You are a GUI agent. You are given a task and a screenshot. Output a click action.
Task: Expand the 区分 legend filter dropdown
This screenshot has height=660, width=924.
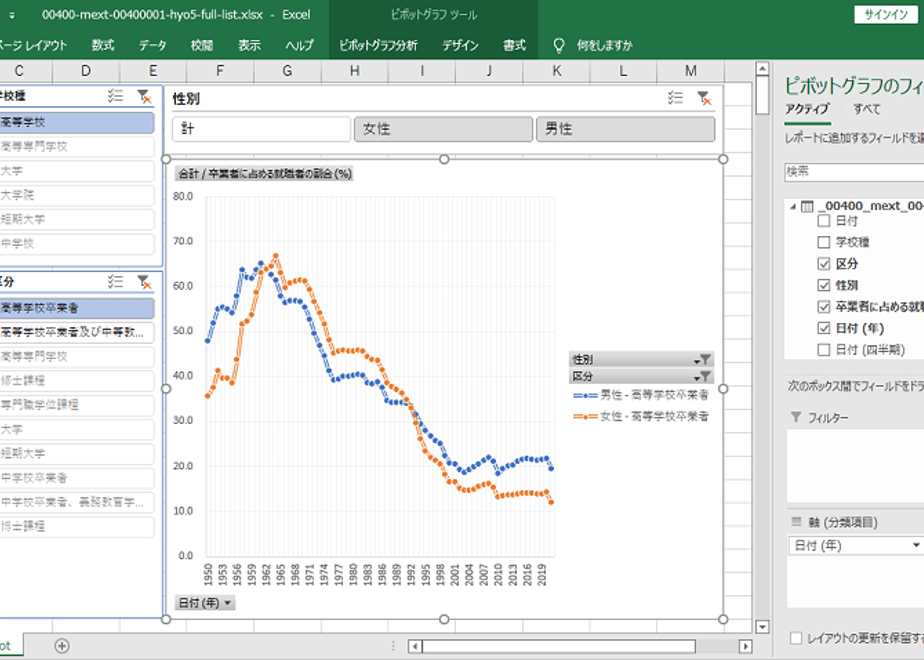pos(704,377)
